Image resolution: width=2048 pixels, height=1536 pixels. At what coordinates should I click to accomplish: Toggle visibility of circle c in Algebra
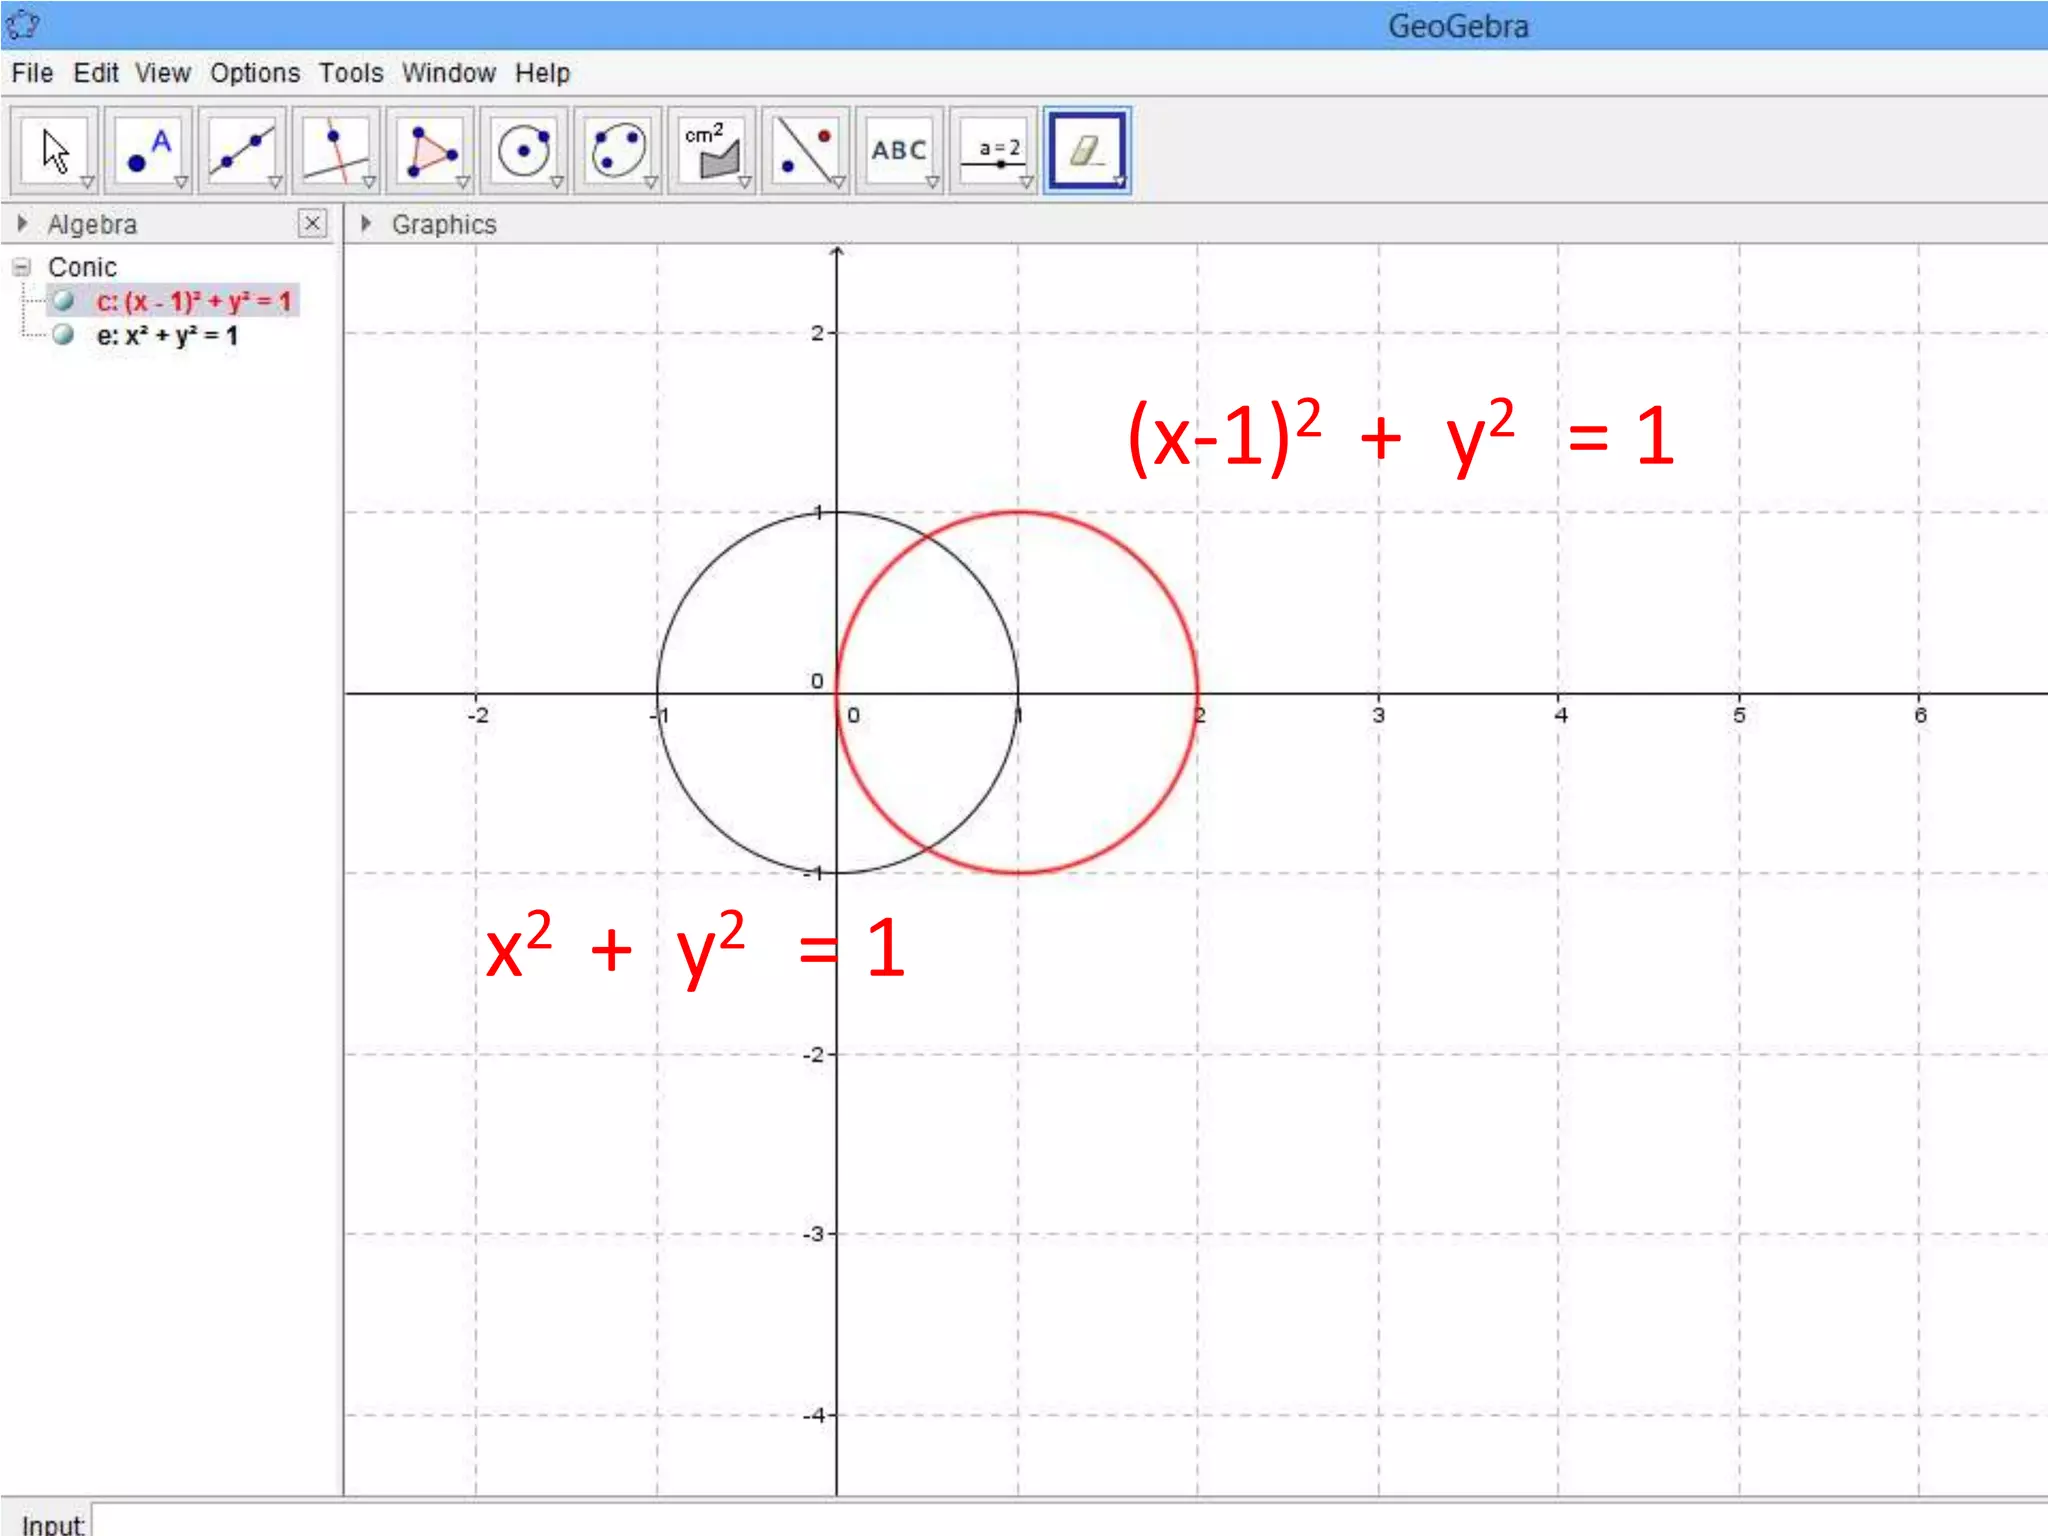64,301
